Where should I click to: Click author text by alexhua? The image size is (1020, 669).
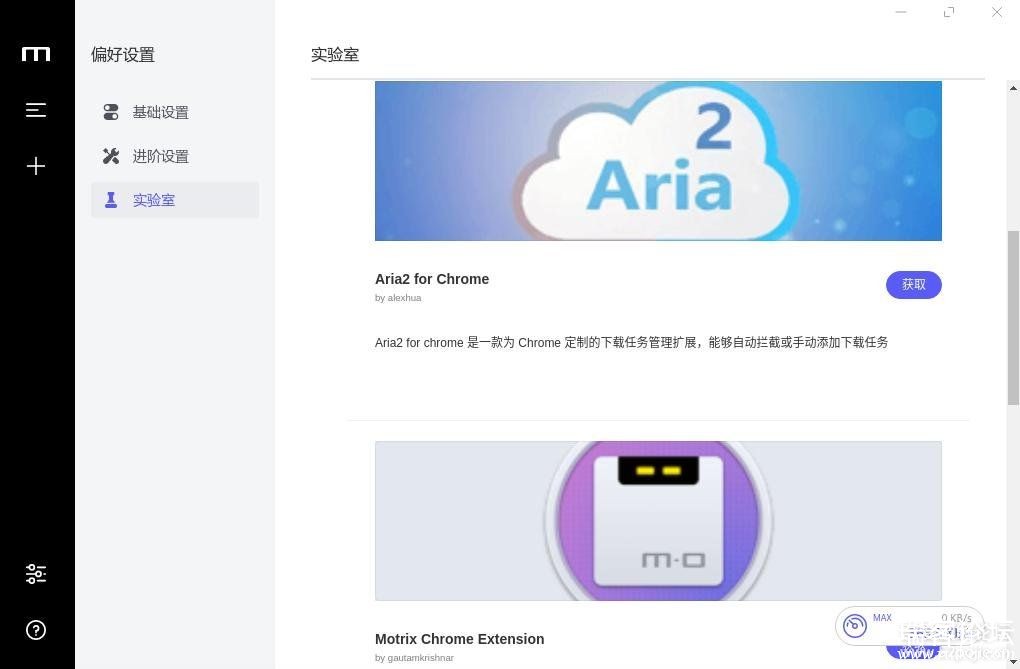pos(398,298)
